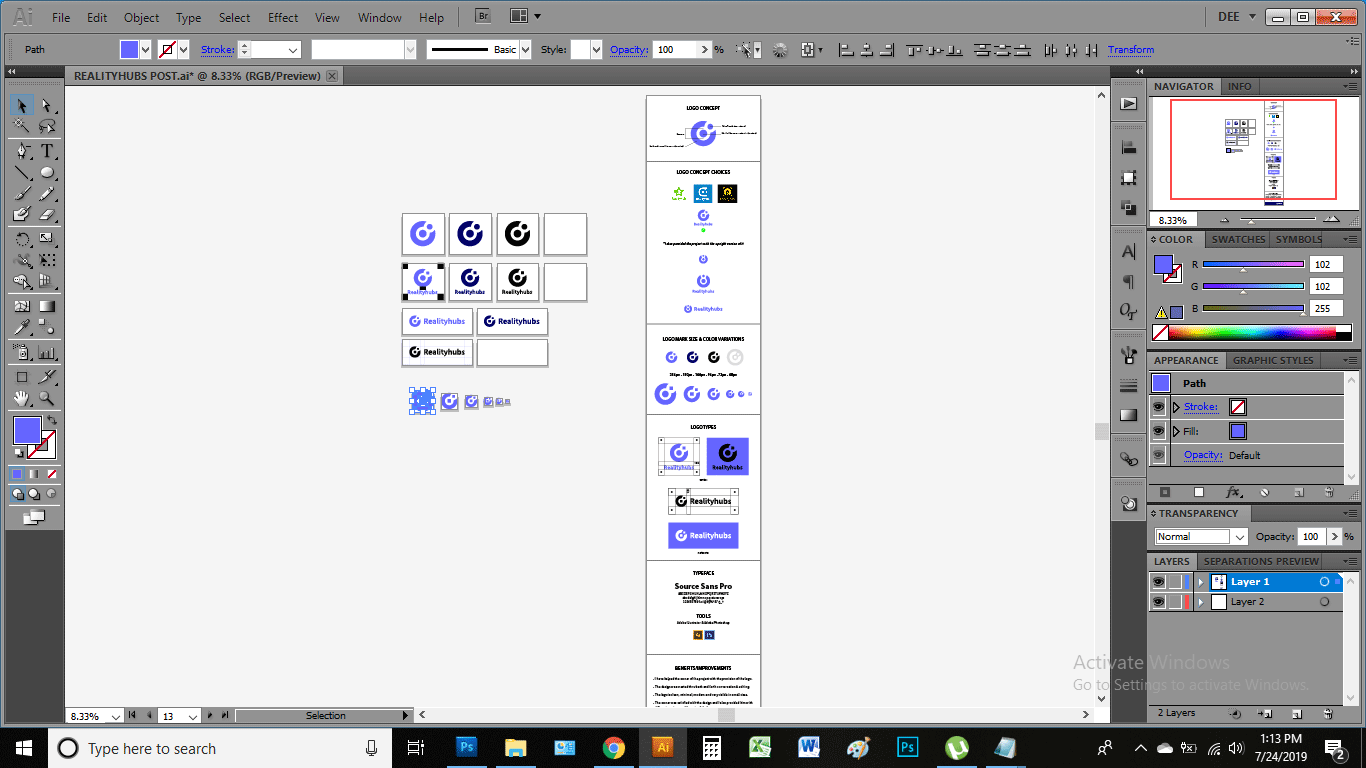1366x768 pixels.
Task: Click the Transform link in the control bar
Action: [1131, 49]
